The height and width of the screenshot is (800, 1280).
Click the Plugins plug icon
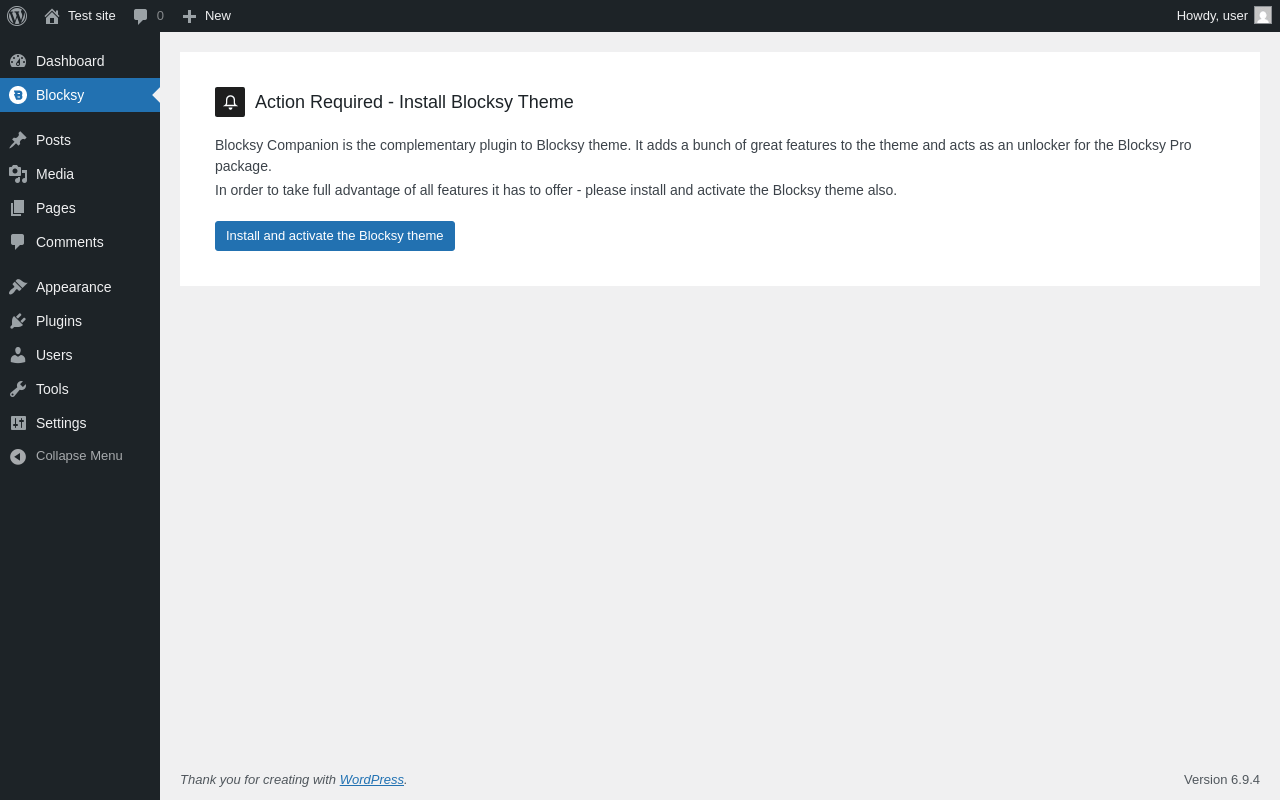coord(18,321)
